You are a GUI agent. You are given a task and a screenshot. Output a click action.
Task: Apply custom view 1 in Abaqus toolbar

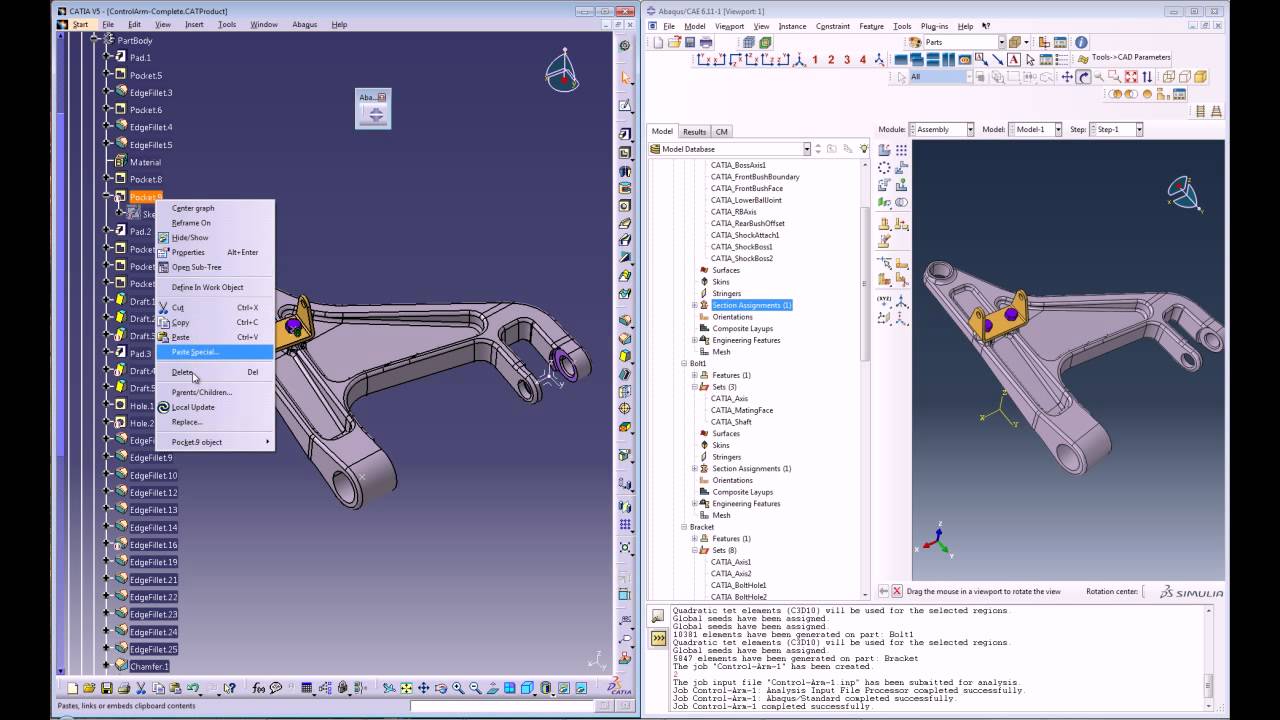(815, 60)
